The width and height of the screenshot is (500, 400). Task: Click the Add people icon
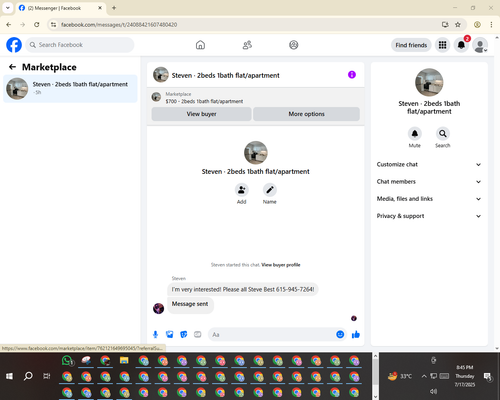tap(241, 190)
